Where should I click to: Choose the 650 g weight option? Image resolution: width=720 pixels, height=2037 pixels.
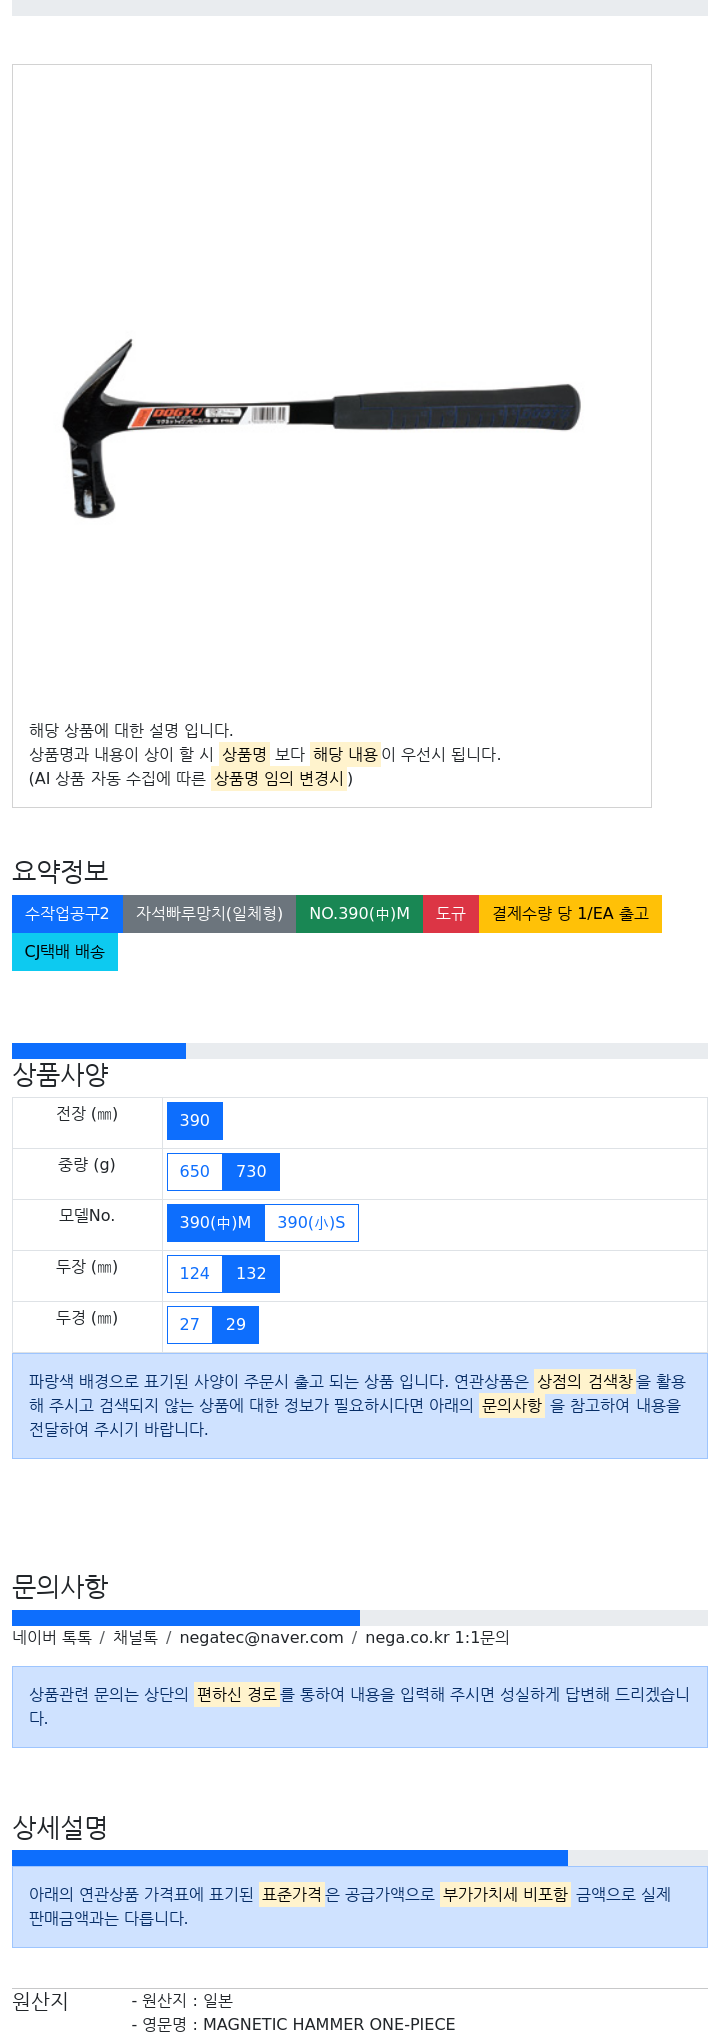[195, 1172]
